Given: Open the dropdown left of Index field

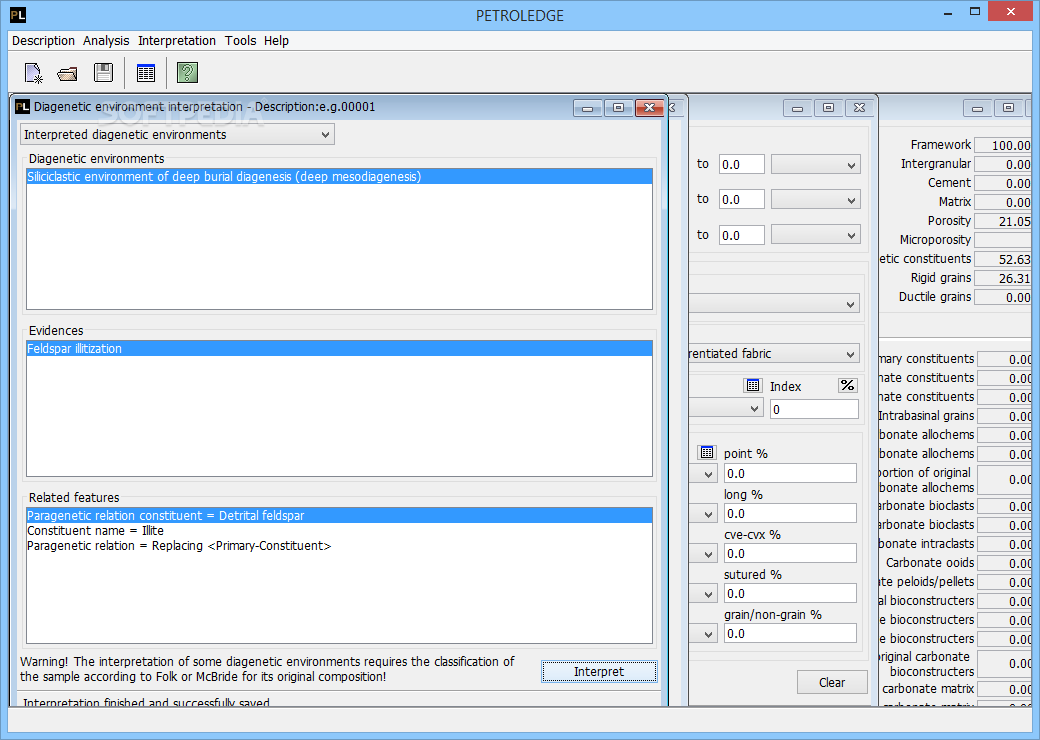Looking at the screenshot, I should click(726, 408).
